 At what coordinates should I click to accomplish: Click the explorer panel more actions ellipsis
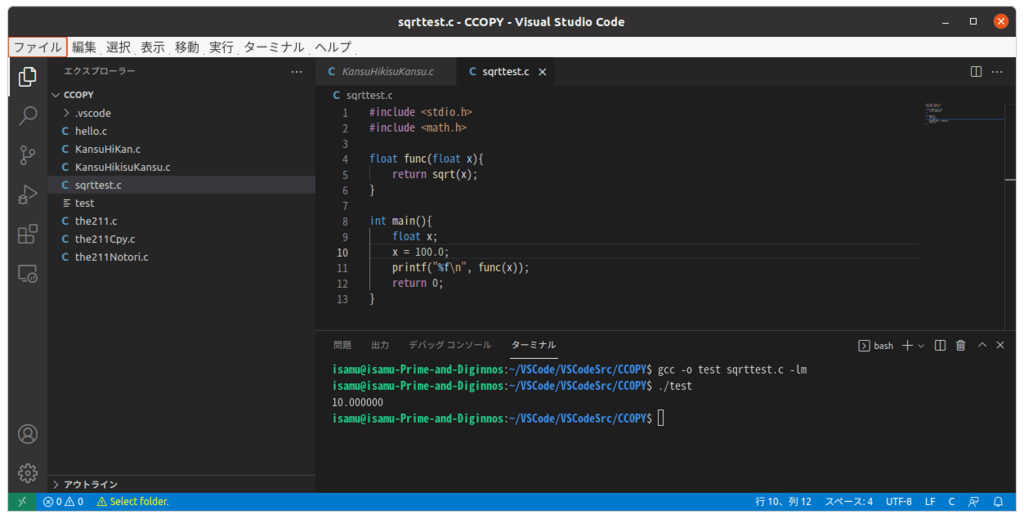(296, 72)
